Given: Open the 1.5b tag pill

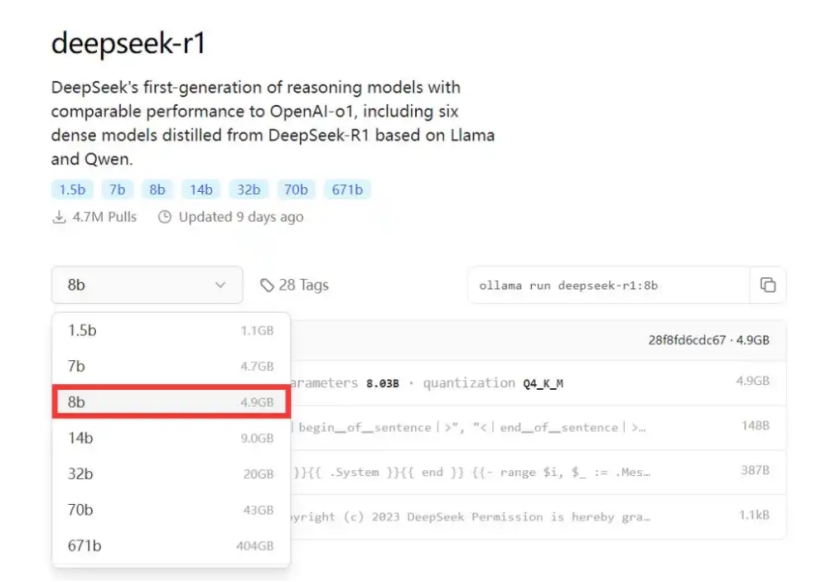Looking at the screenshot, I should [x=72, y=190].
